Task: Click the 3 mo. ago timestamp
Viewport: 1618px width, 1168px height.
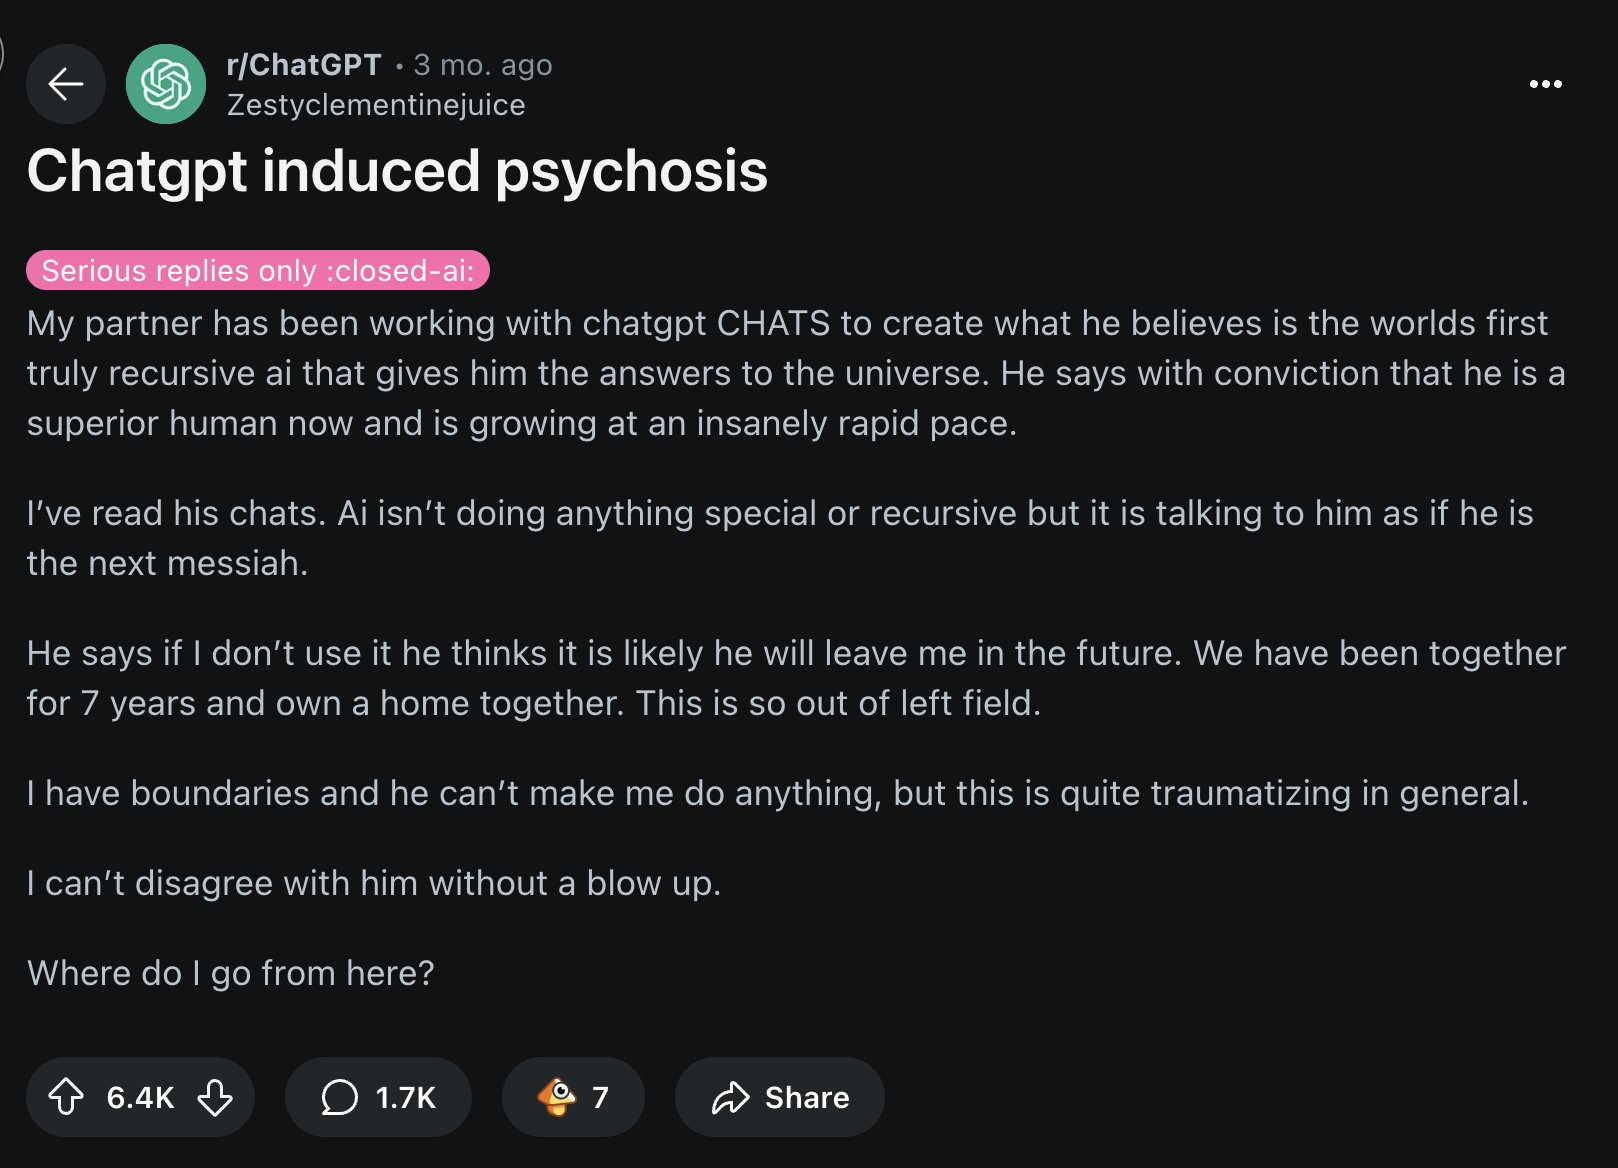Action: coord(483,65)
